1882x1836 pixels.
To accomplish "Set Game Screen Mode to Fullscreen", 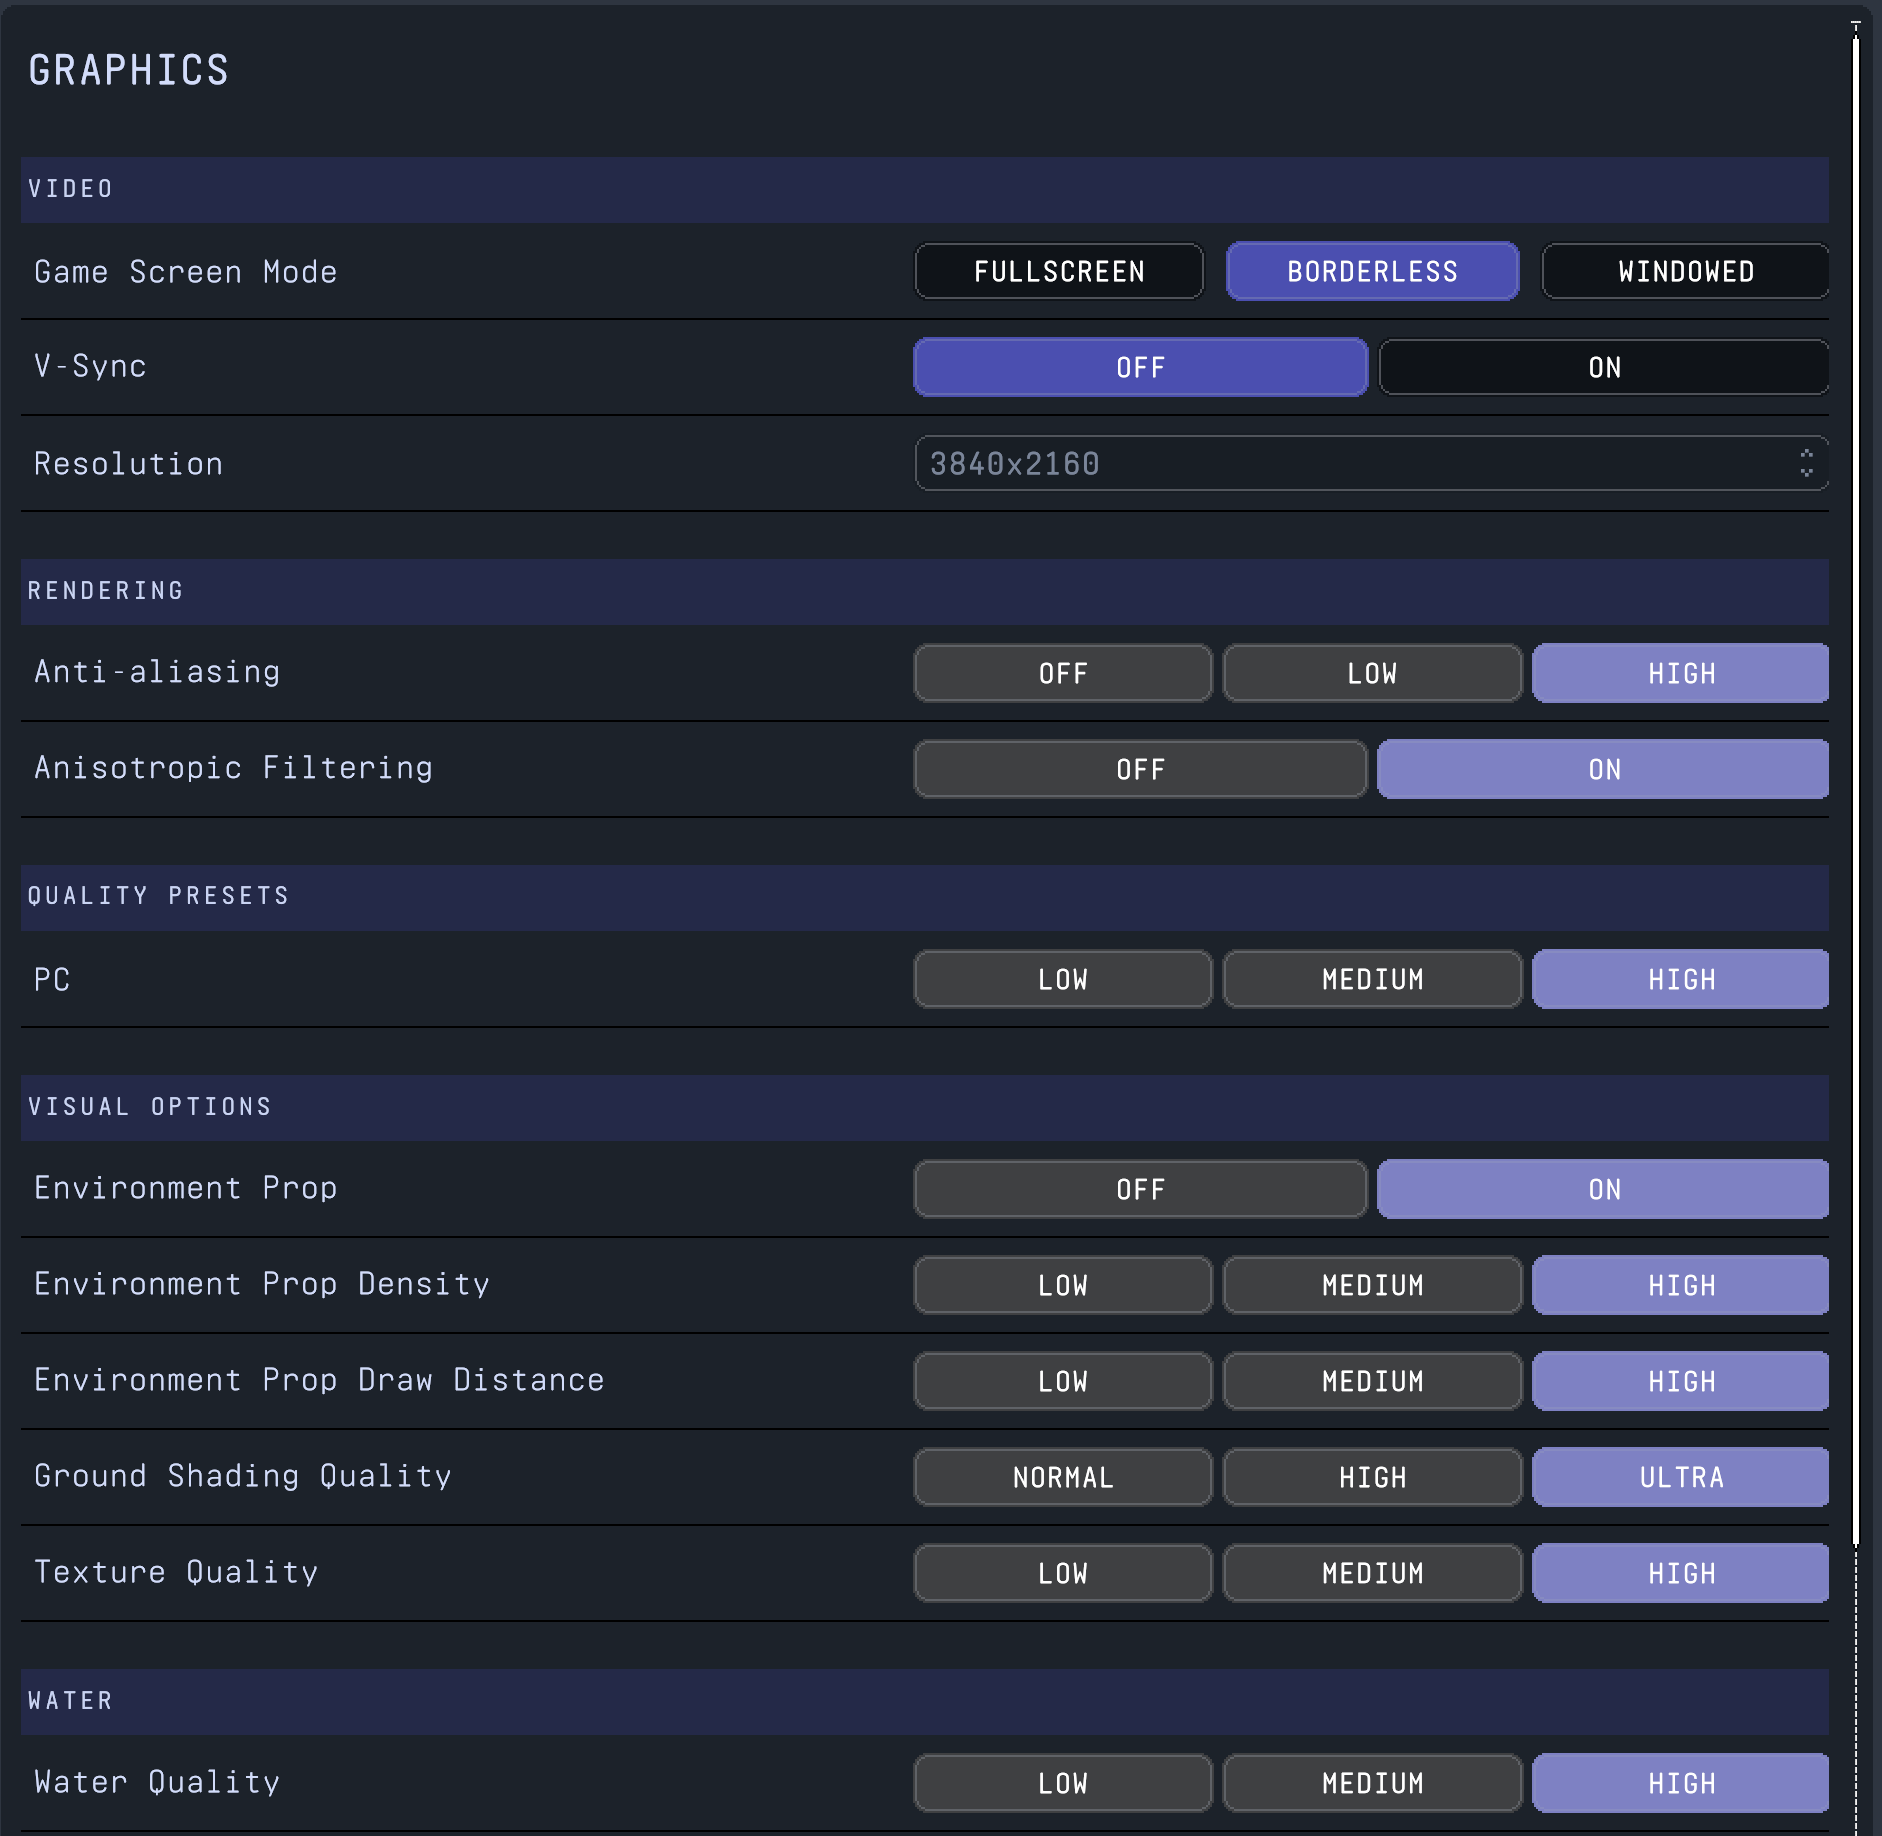I will click(1059, 271).
